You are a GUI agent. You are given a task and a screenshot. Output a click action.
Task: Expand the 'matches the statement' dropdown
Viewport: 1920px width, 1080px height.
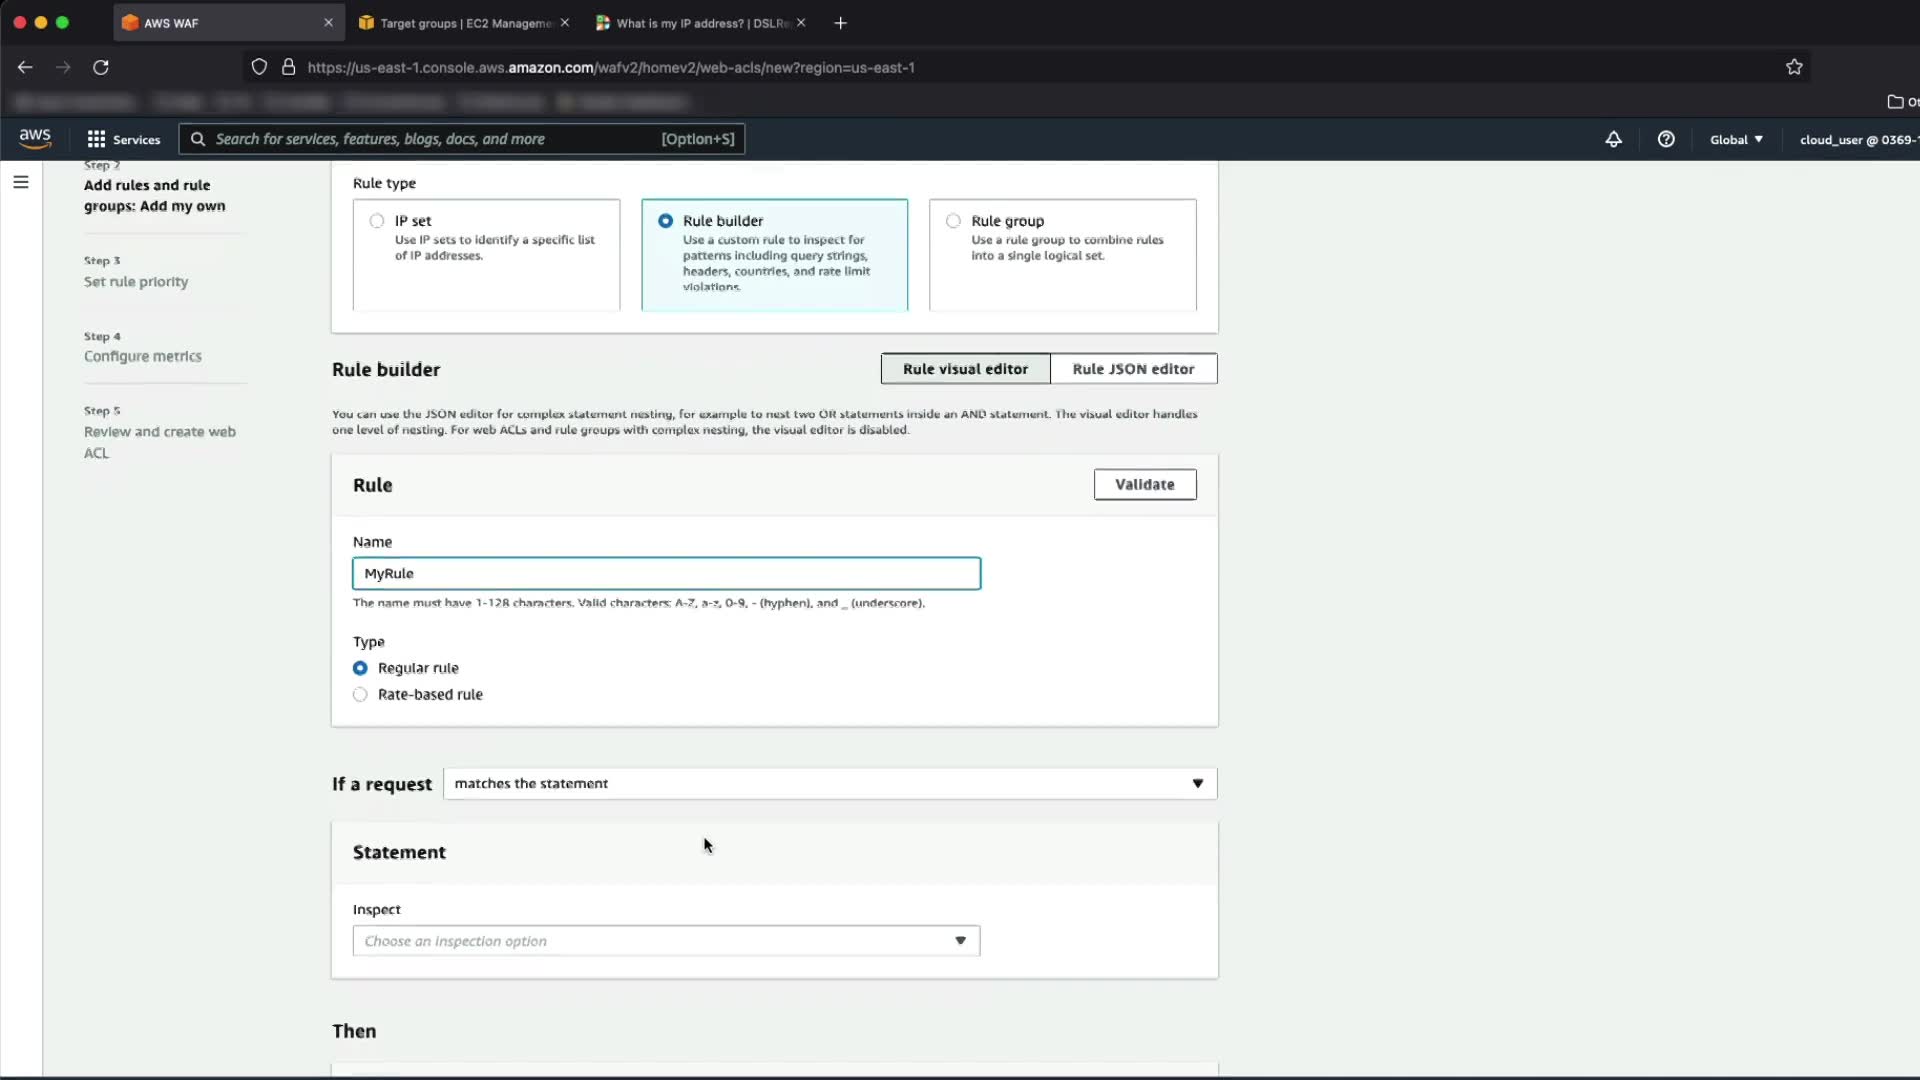pos(829,783)
